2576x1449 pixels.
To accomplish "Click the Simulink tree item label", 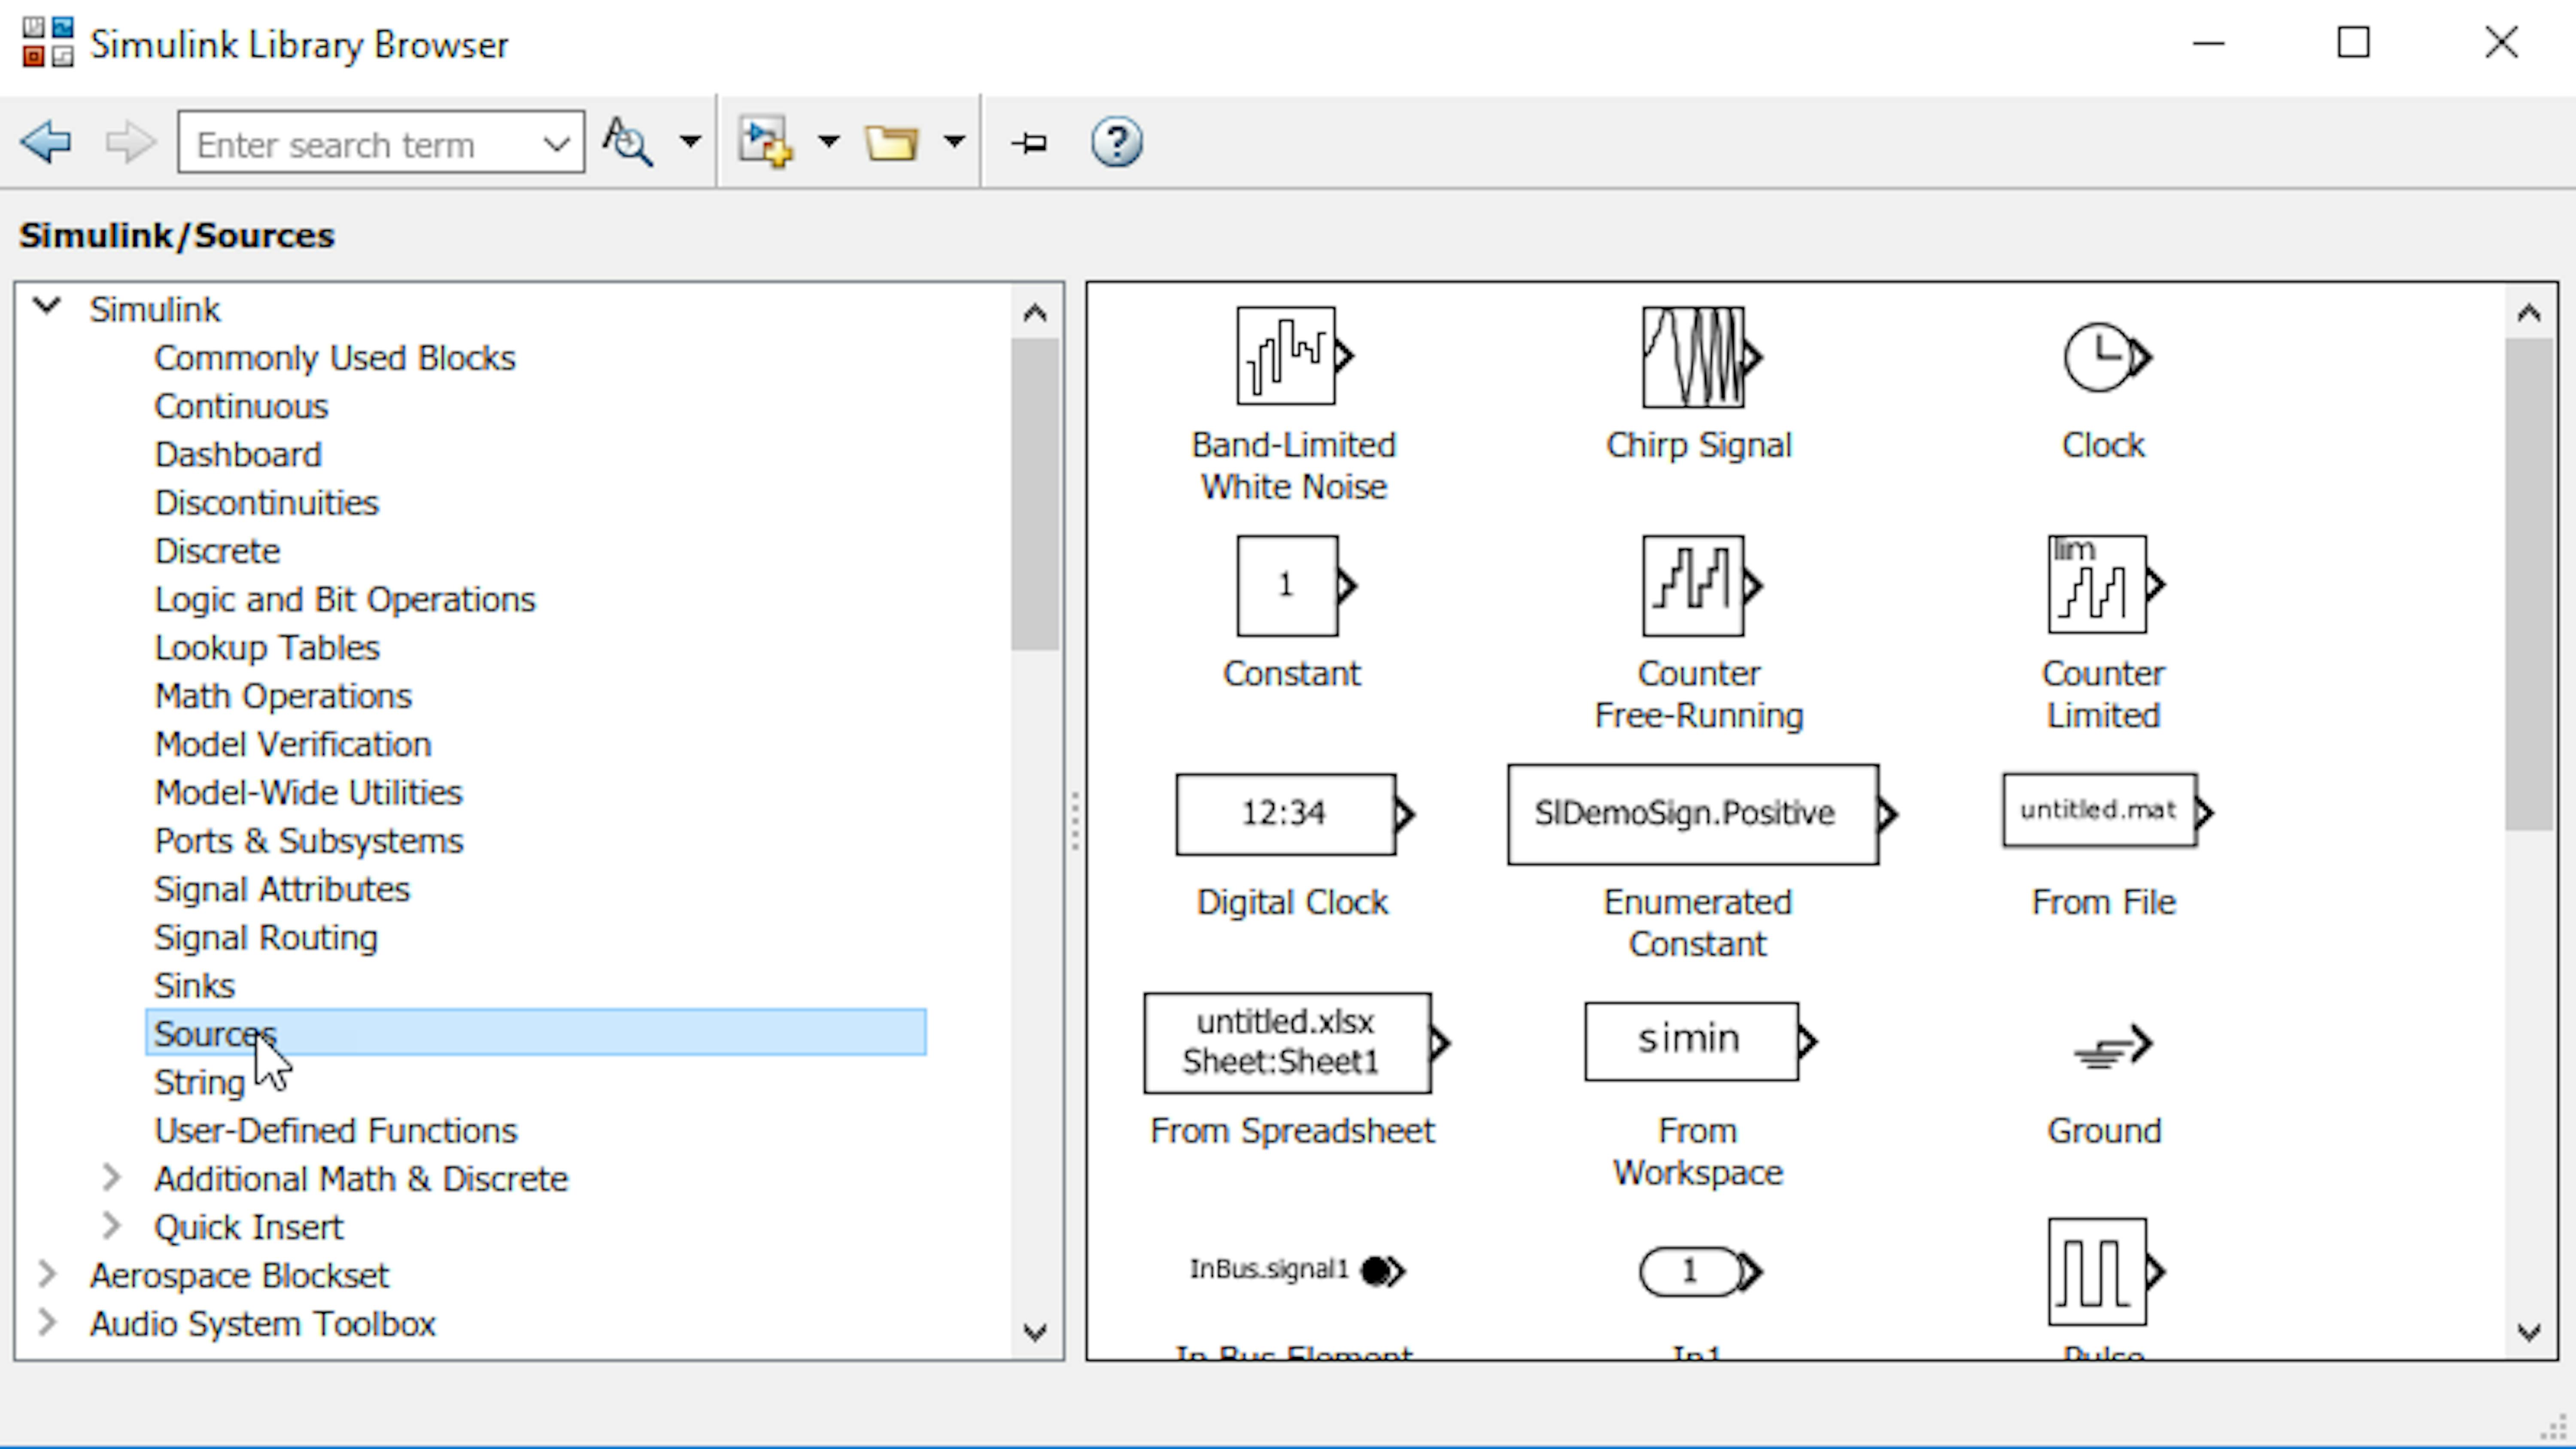I will [x=154, y=309].
